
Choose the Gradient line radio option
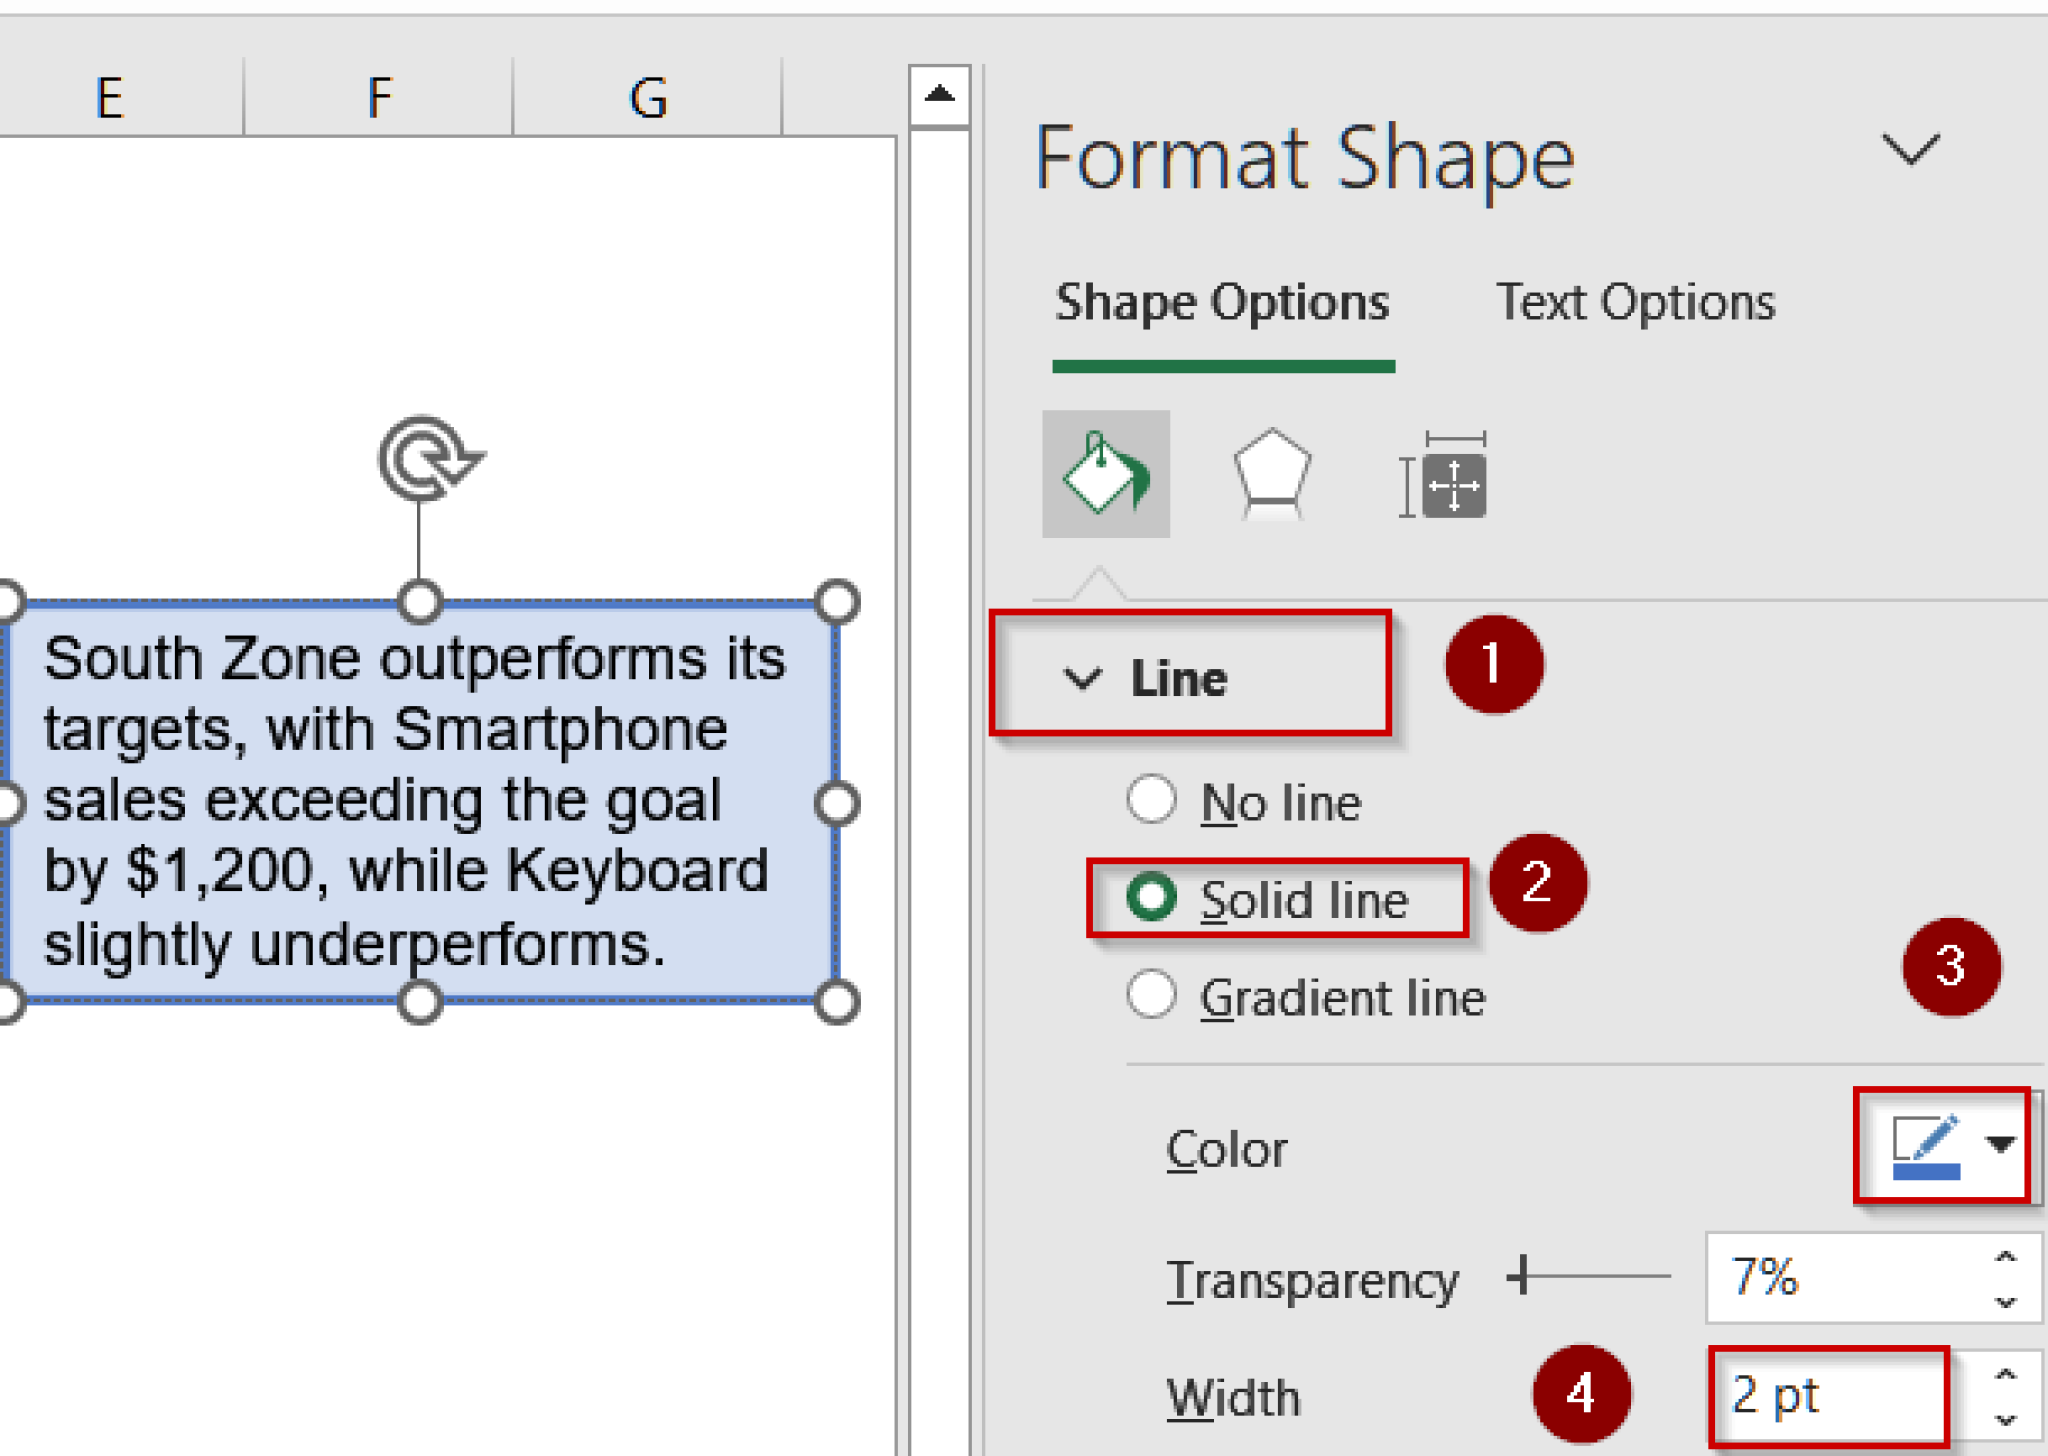tap(1151, 995)
